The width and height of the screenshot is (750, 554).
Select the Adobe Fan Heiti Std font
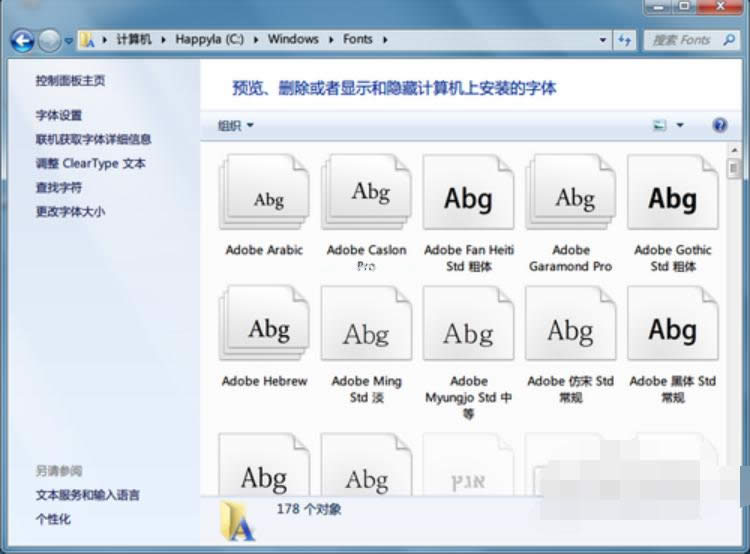(x=468, y=197)
